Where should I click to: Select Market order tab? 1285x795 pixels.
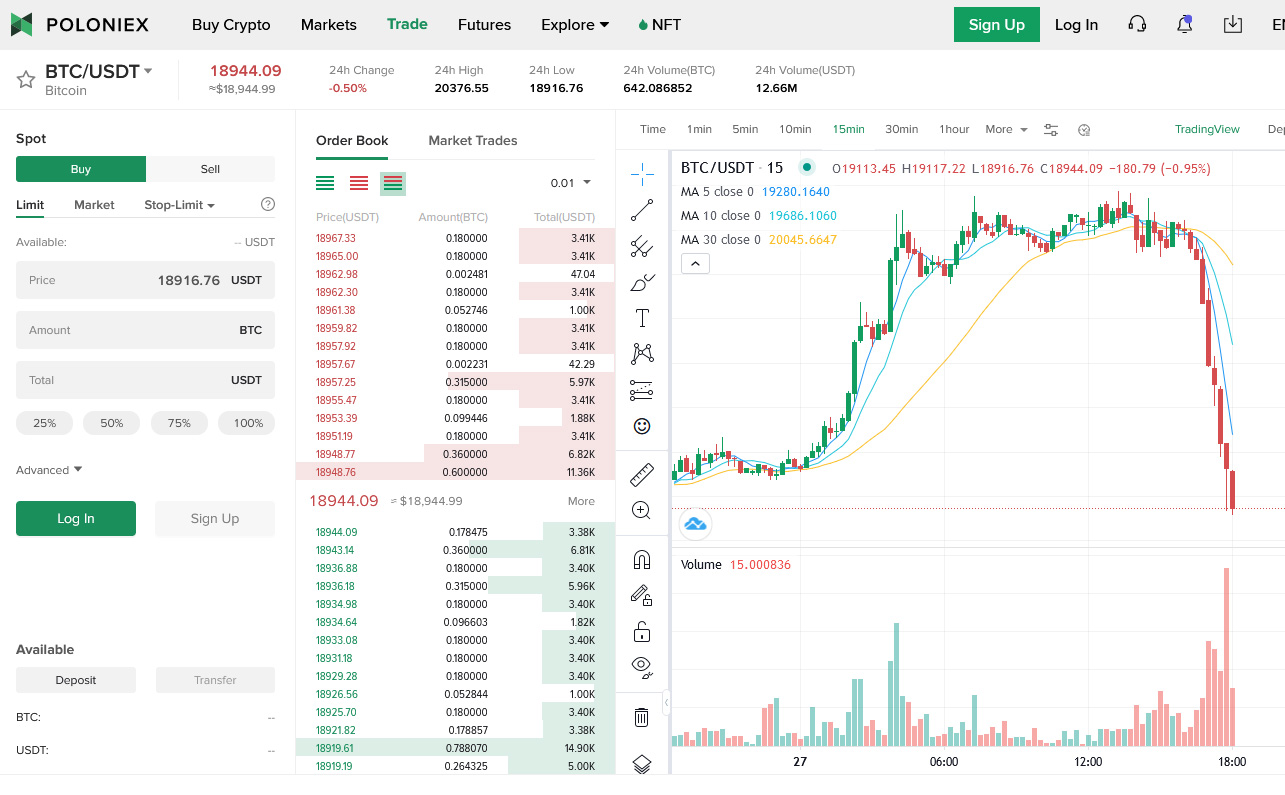(94, 205)
